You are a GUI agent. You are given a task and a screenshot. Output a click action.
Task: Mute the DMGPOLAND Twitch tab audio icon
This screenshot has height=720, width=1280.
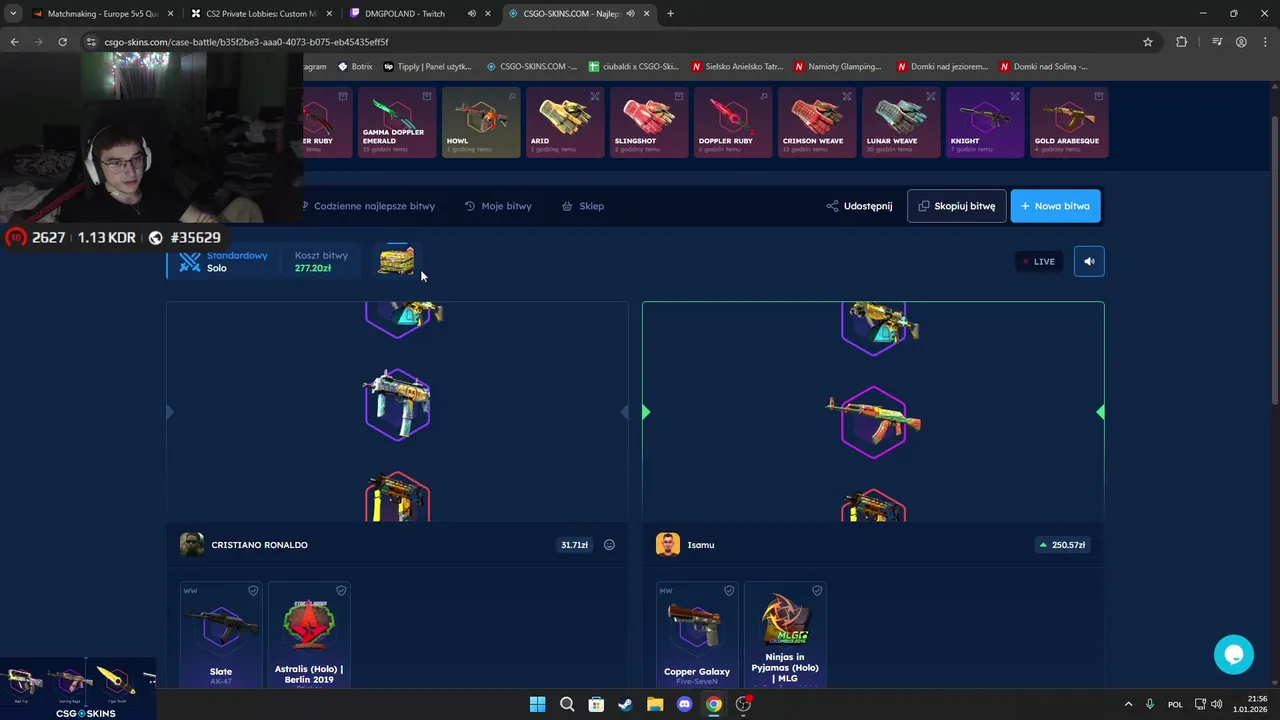(x=471, y=14)
